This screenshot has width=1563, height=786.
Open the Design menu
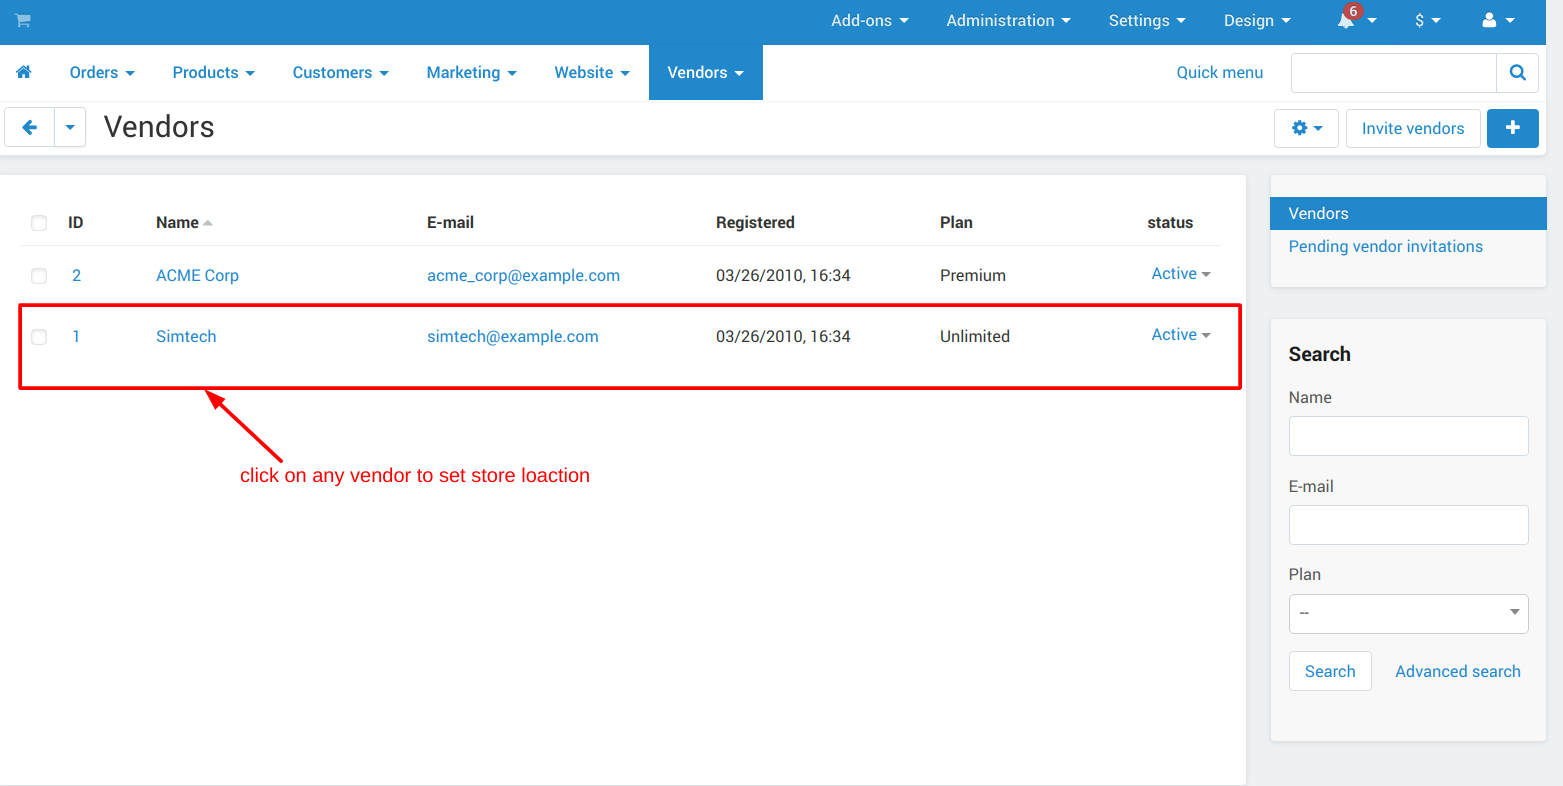[x=1257, y=20]
